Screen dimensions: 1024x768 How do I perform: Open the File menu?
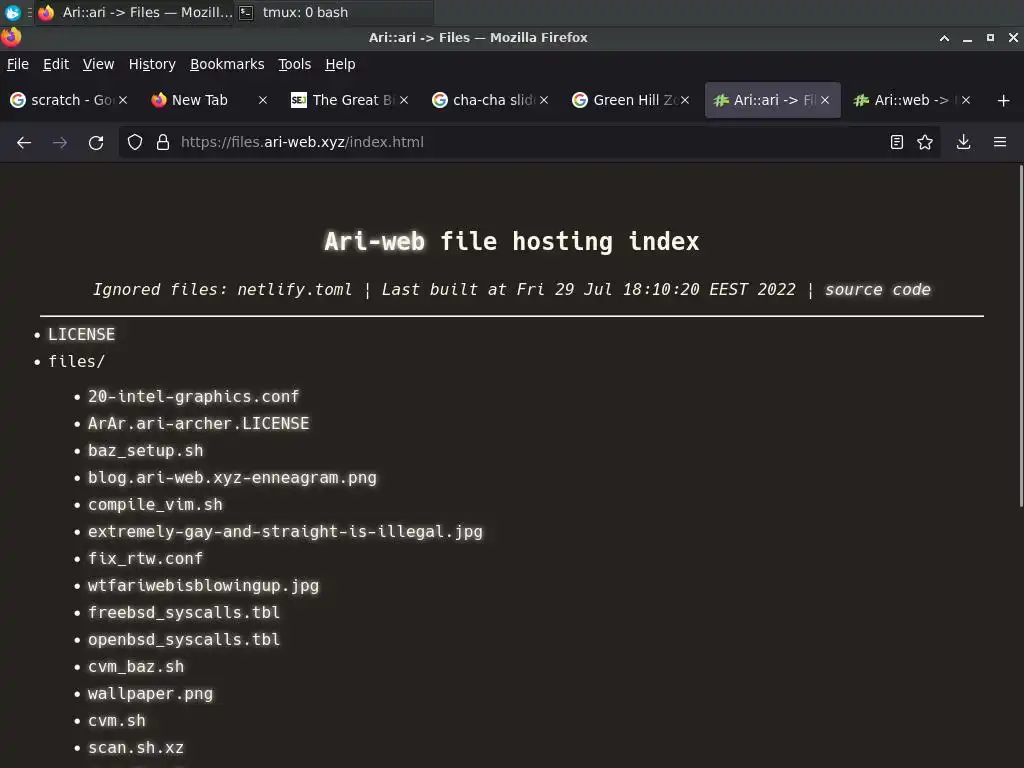pos(18,64)
